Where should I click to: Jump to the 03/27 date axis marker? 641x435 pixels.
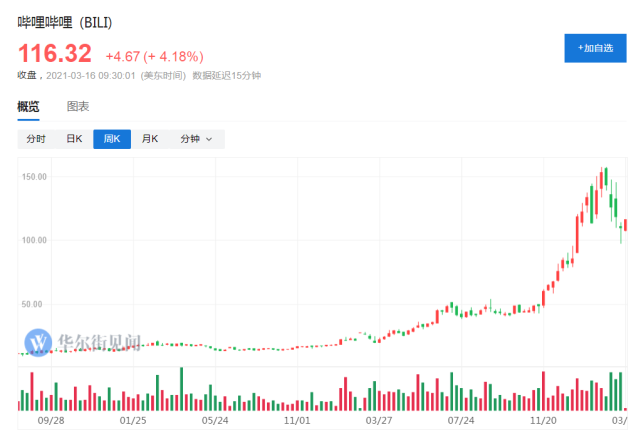click(x=379, y=421)
